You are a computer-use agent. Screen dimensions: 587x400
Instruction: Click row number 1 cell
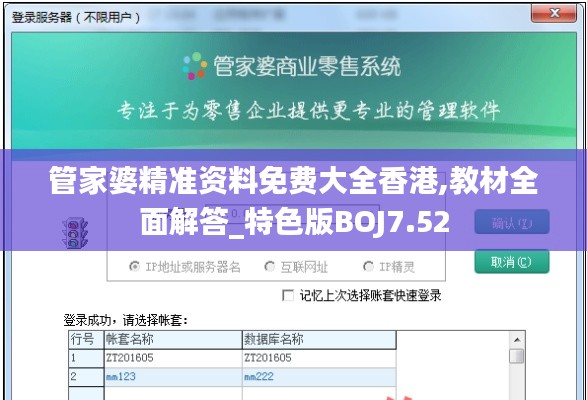[86, 358]
